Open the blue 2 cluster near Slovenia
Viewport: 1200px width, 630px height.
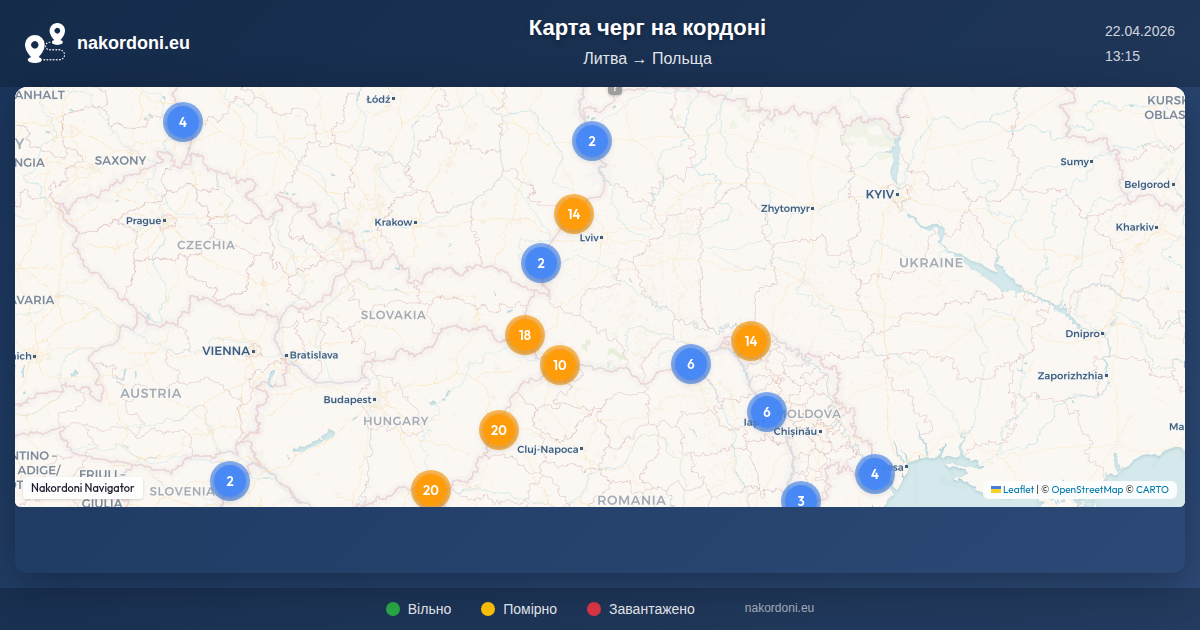pos(230,481)
